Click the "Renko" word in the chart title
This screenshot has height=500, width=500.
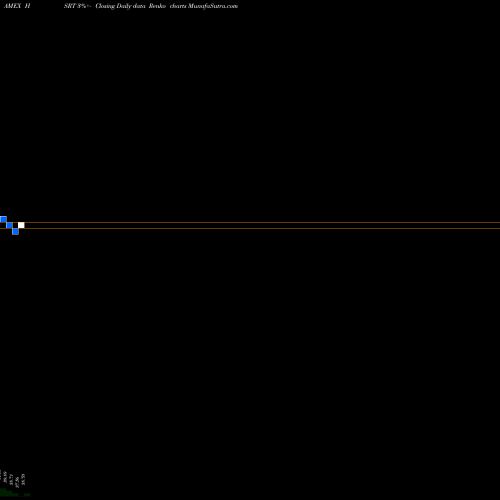[157, 6]
